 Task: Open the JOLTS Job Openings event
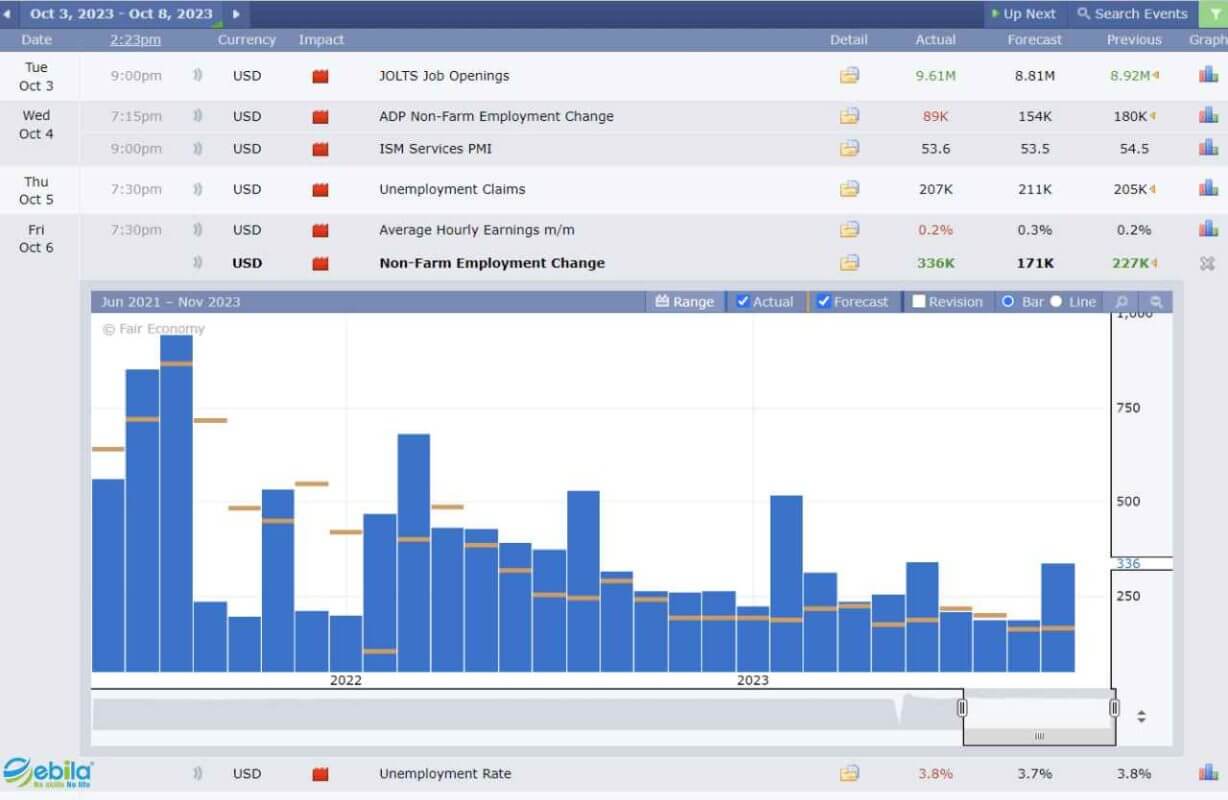[x=444, y=75]
